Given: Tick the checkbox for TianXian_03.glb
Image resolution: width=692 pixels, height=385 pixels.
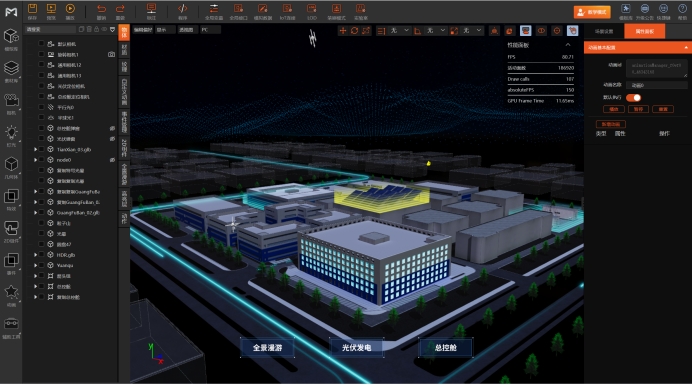Looking at the screenshot, I should 41,149.
